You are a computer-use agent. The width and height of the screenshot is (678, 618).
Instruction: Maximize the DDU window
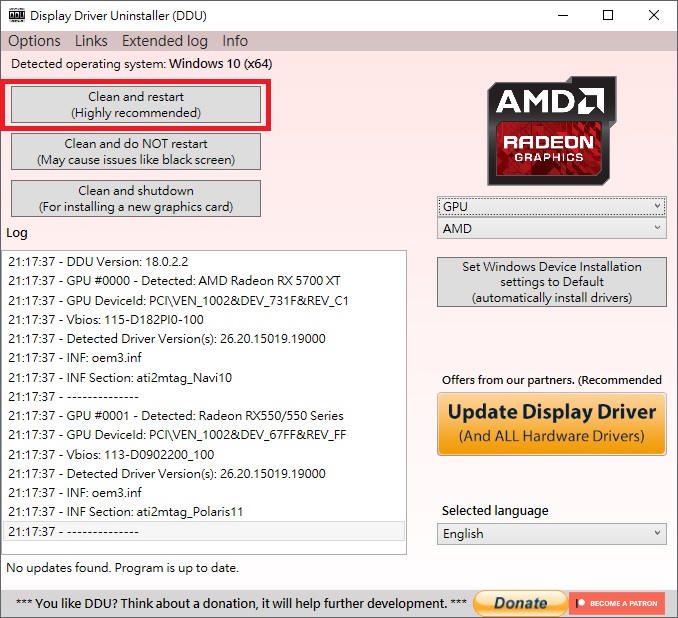[x=608, y=15]
